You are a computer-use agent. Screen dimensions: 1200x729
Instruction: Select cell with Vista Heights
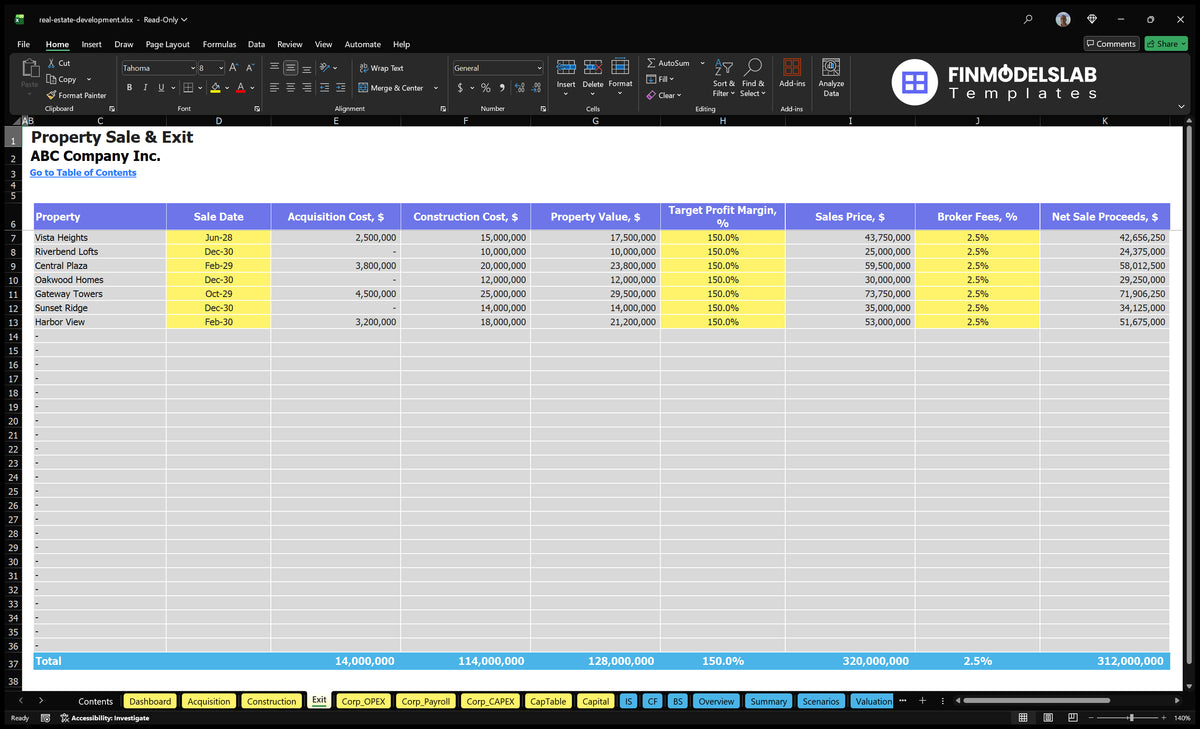[100, 238]
